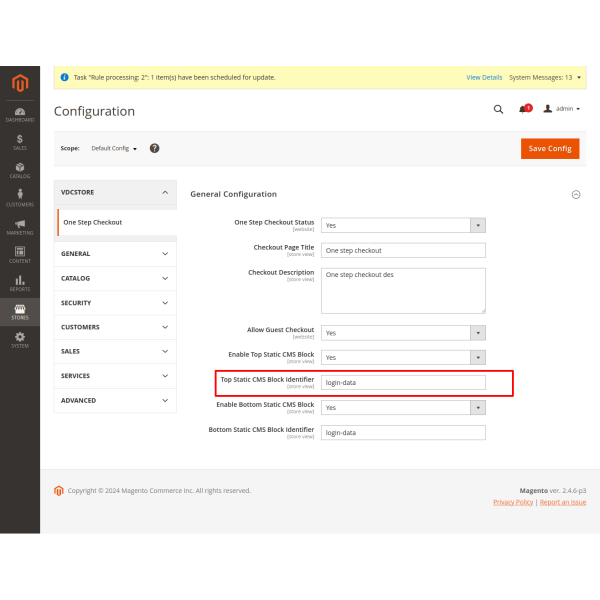
Task: Open the notifications bell icon
Action: click(523, 109)
